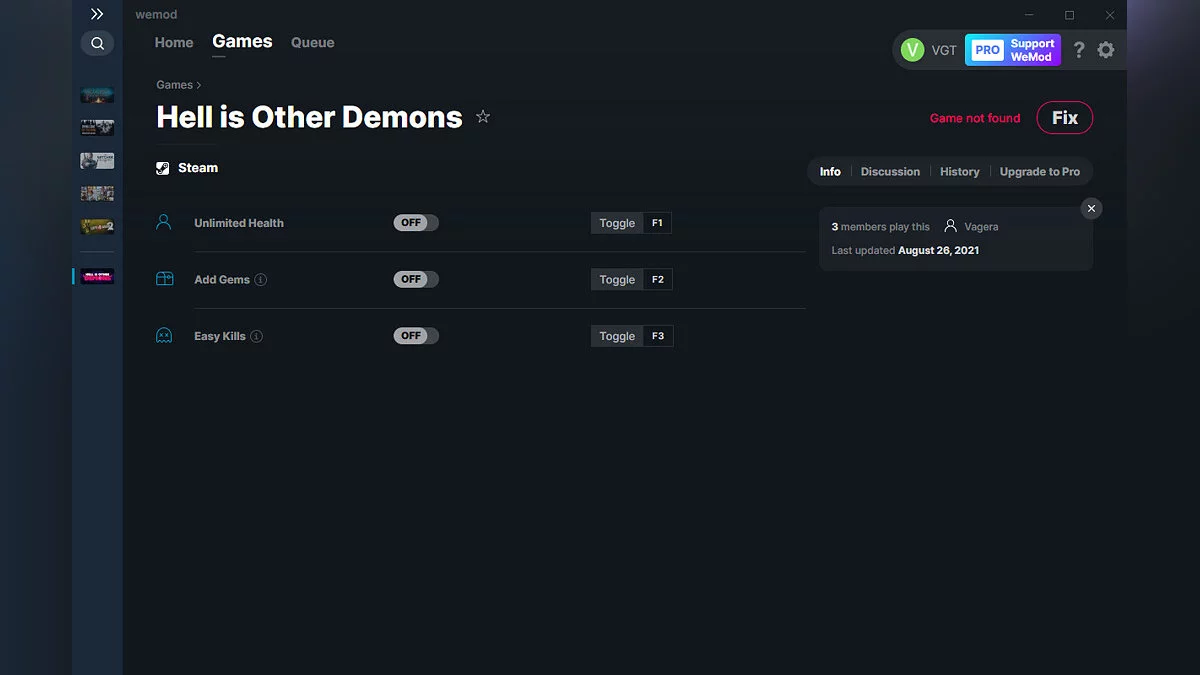
Task: Click the Easy Kills ghost icon
Action: click(x=164, y=336)
